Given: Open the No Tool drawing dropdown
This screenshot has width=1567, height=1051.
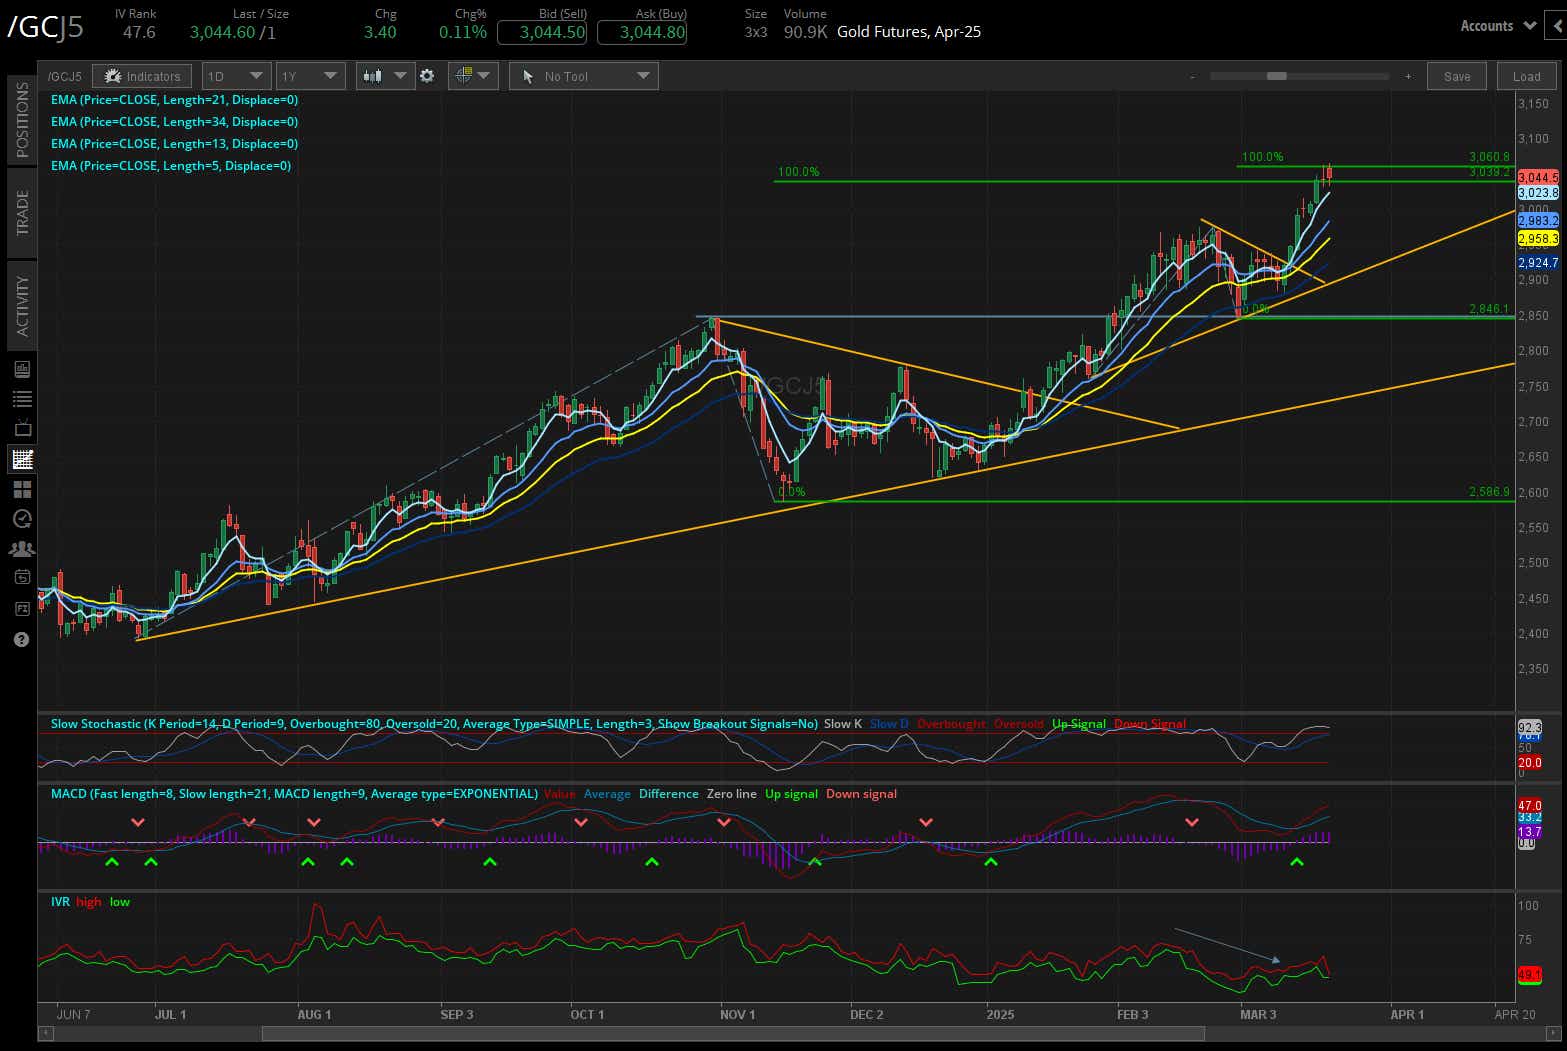Looking at the screenshot, I should pos(583,75).
